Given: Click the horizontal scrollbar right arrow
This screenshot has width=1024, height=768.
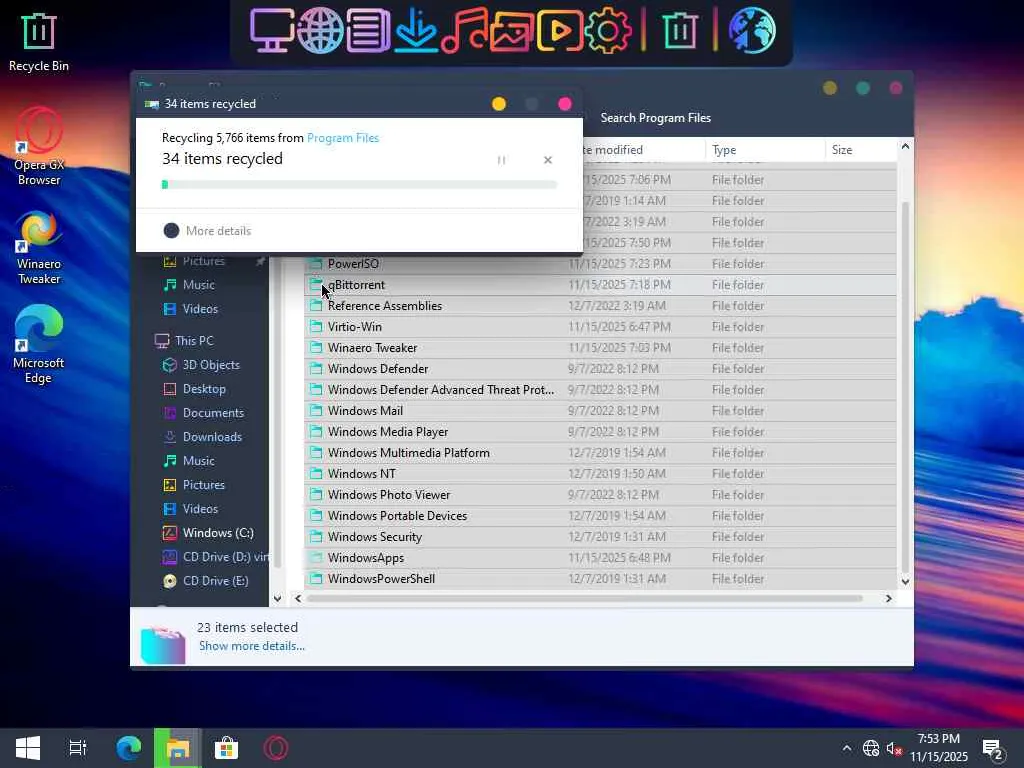Looking at the screenshot, I should 888,598.
